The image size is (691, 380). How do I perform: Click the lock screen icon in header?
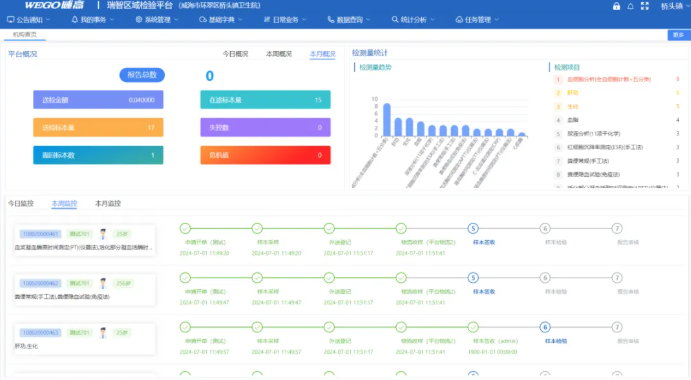[616, 6]
